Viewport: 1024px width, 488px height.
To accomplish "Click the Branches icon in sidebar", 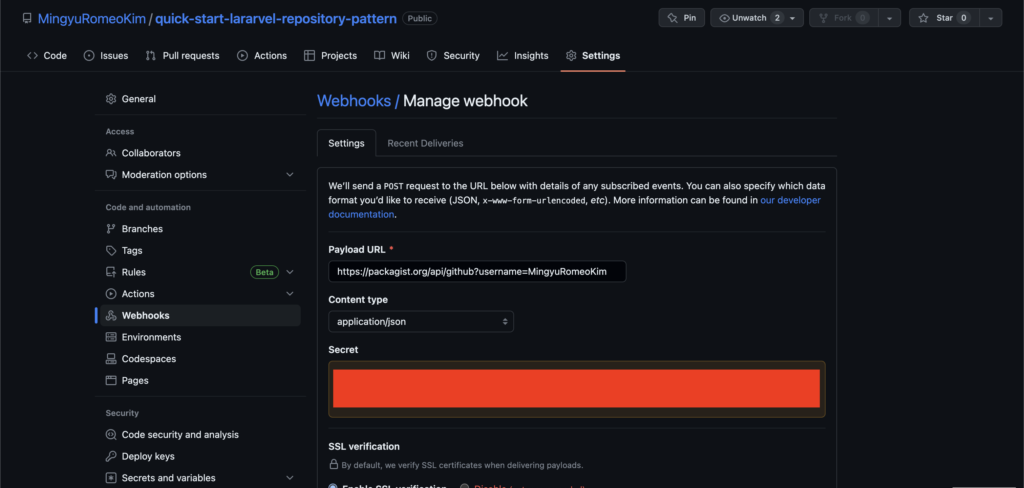I will point(111,229).
